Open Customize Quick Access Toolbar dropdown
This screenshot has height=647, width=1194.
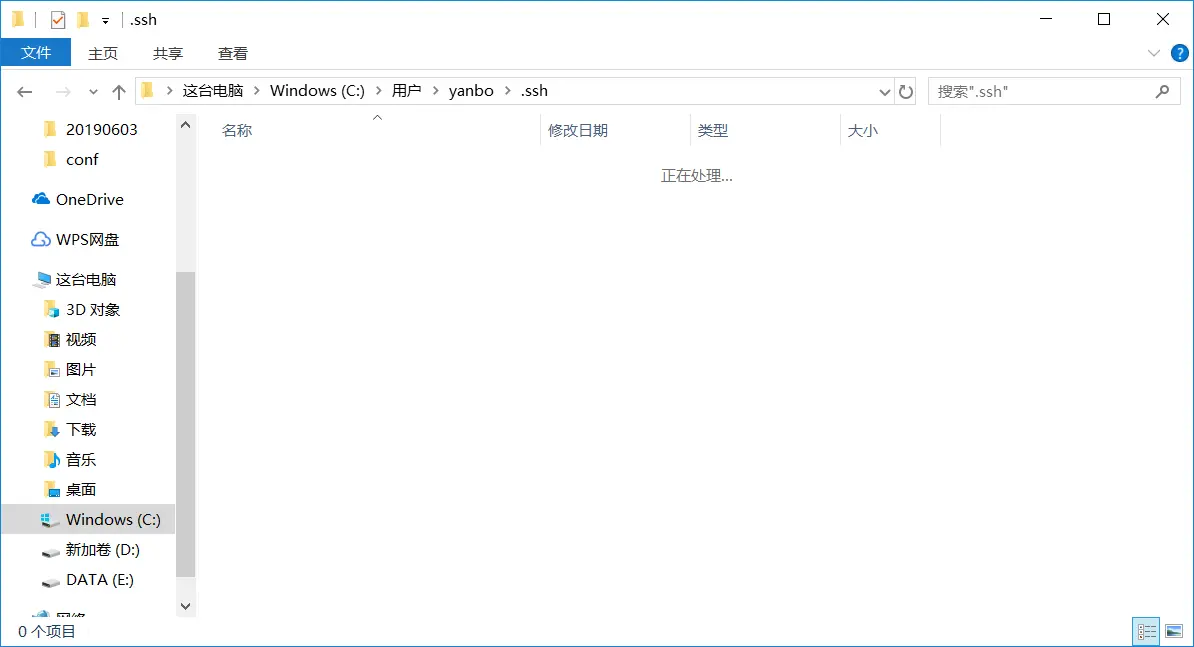[105, 20]
